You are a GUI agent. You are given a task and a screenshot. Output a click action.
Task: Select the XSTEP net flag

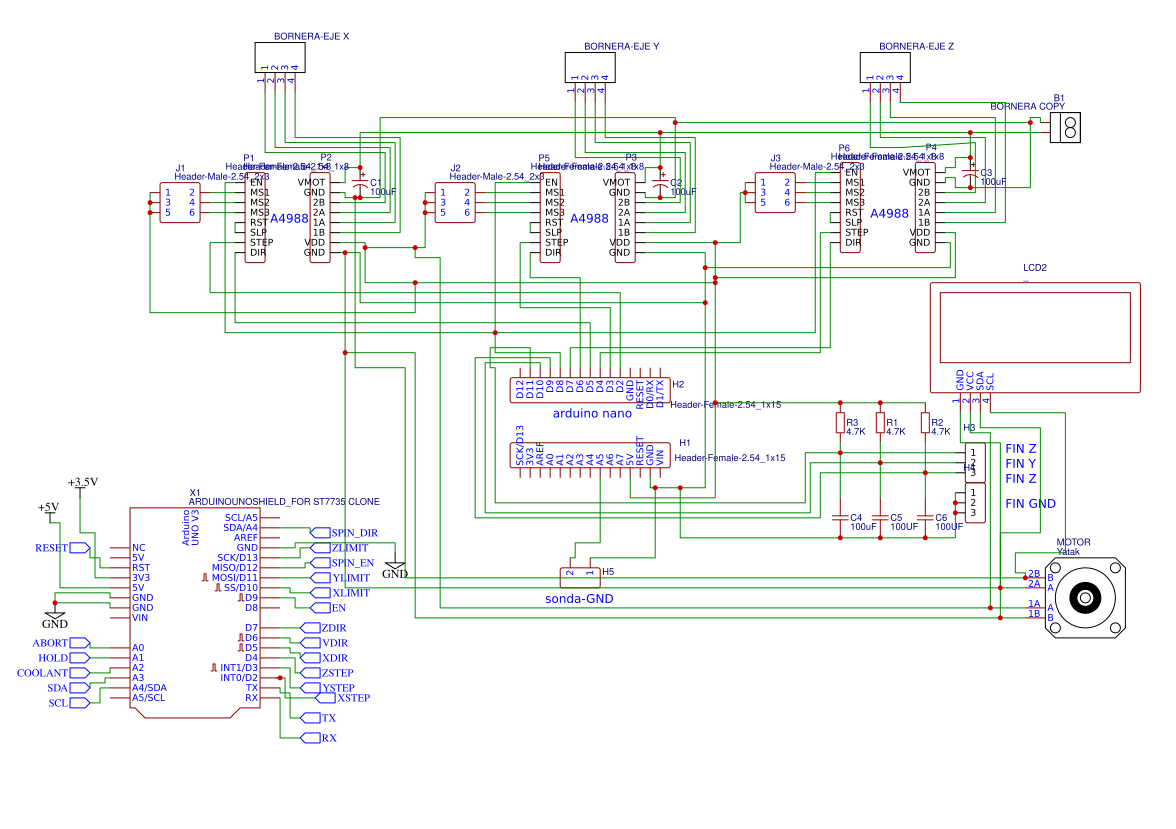343,698
